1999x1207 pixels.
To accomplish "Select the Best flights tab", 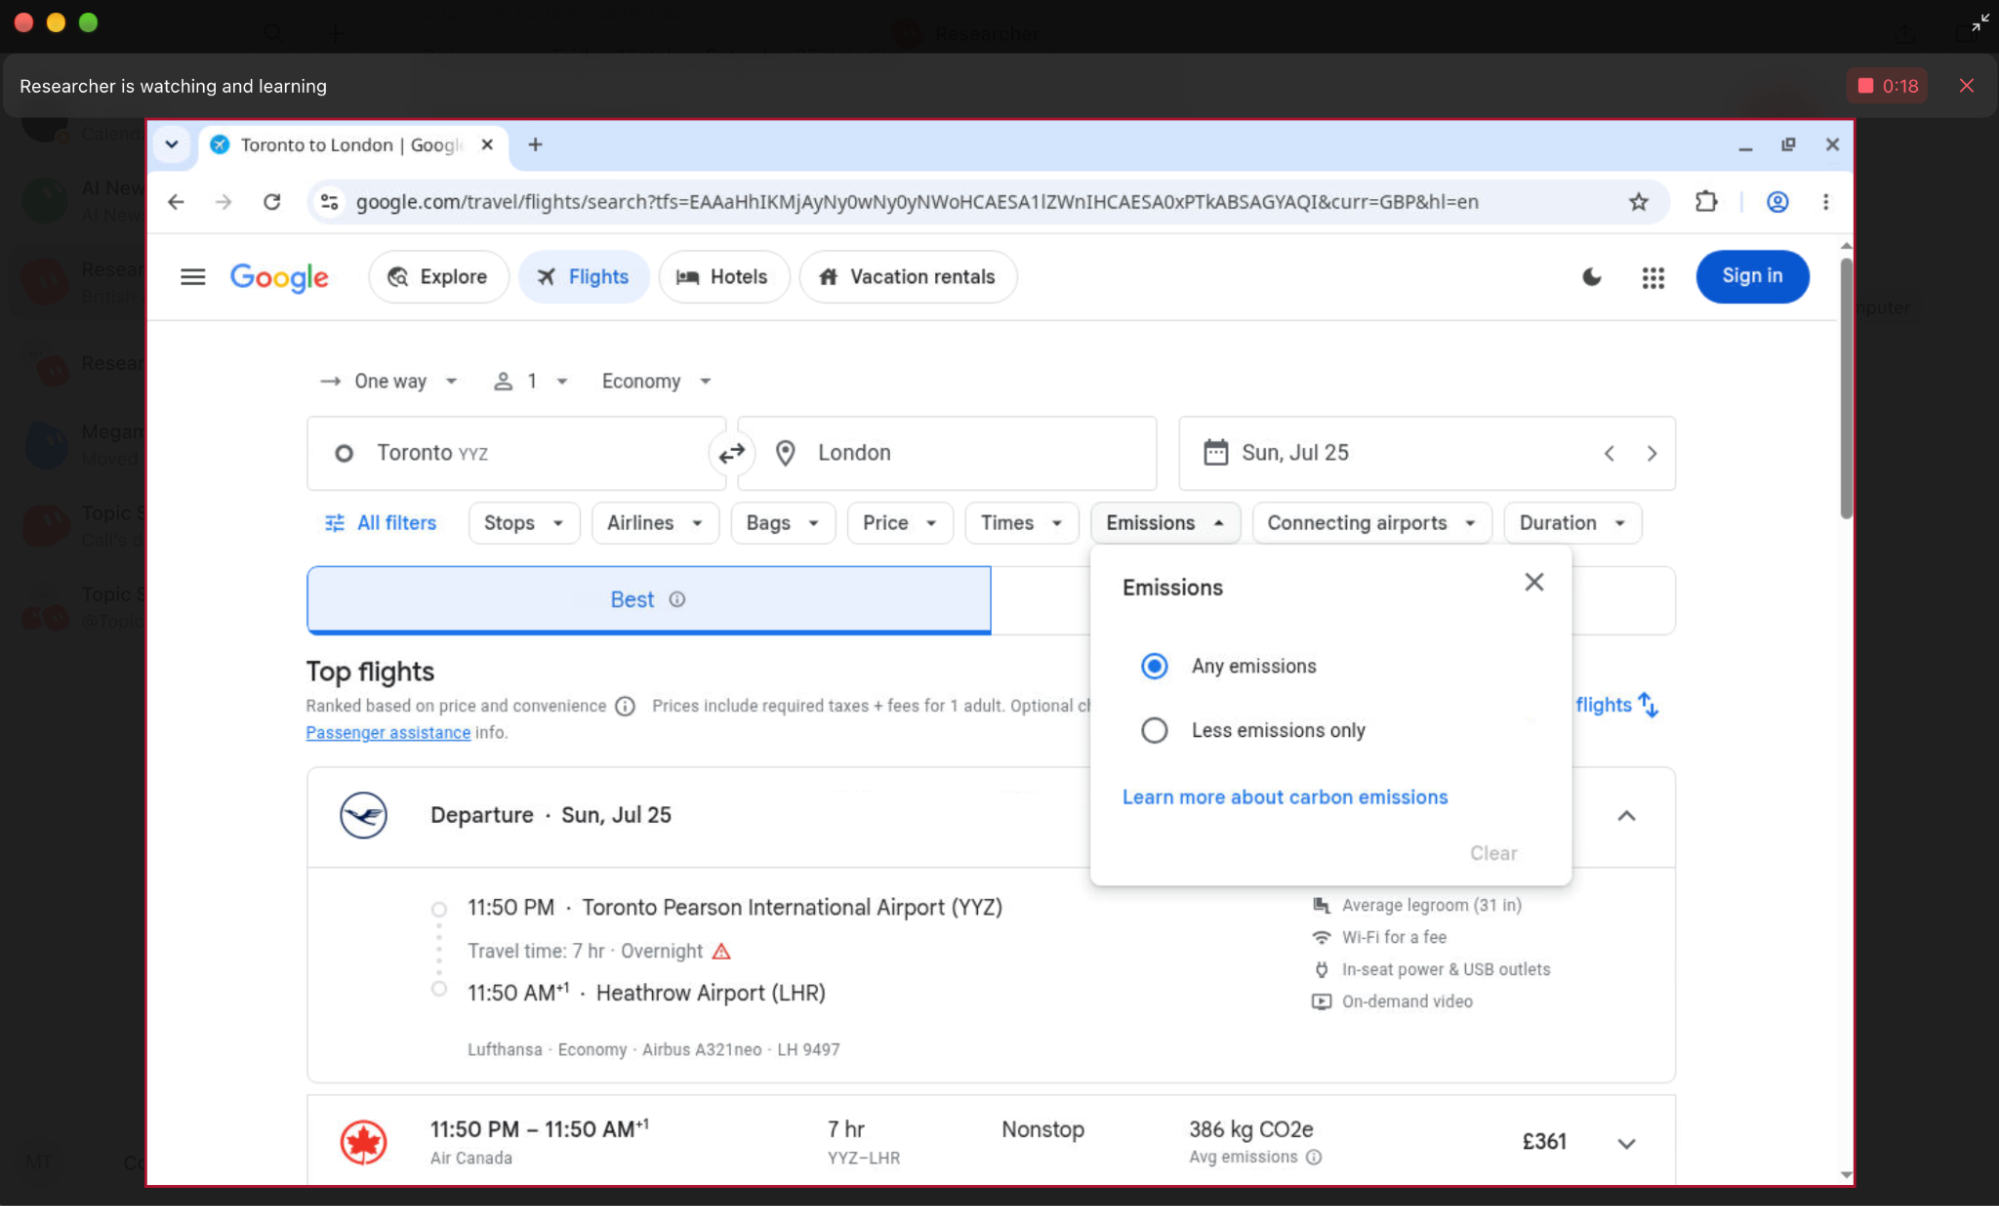I will 649,600.
